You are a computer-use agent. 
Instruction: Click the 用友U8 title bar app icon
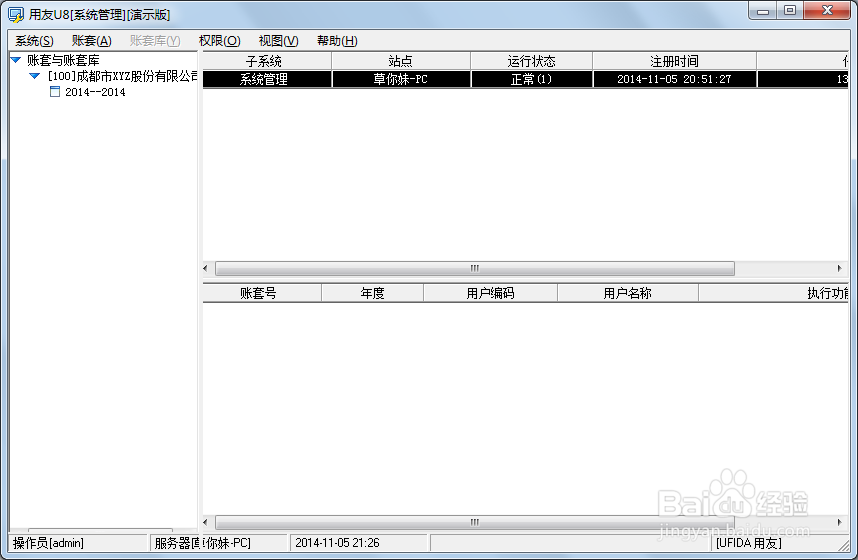16,15
